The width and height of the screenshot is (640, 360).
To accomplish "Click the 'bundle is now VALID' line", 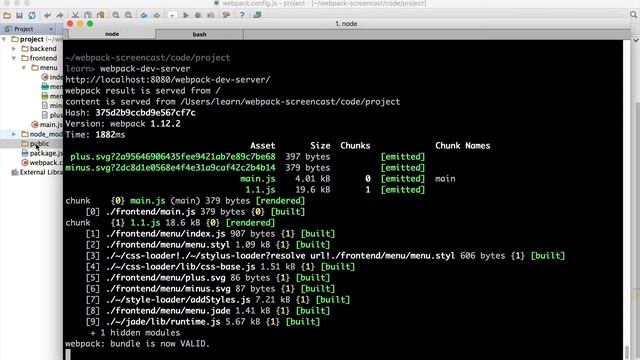I will 137,344.
